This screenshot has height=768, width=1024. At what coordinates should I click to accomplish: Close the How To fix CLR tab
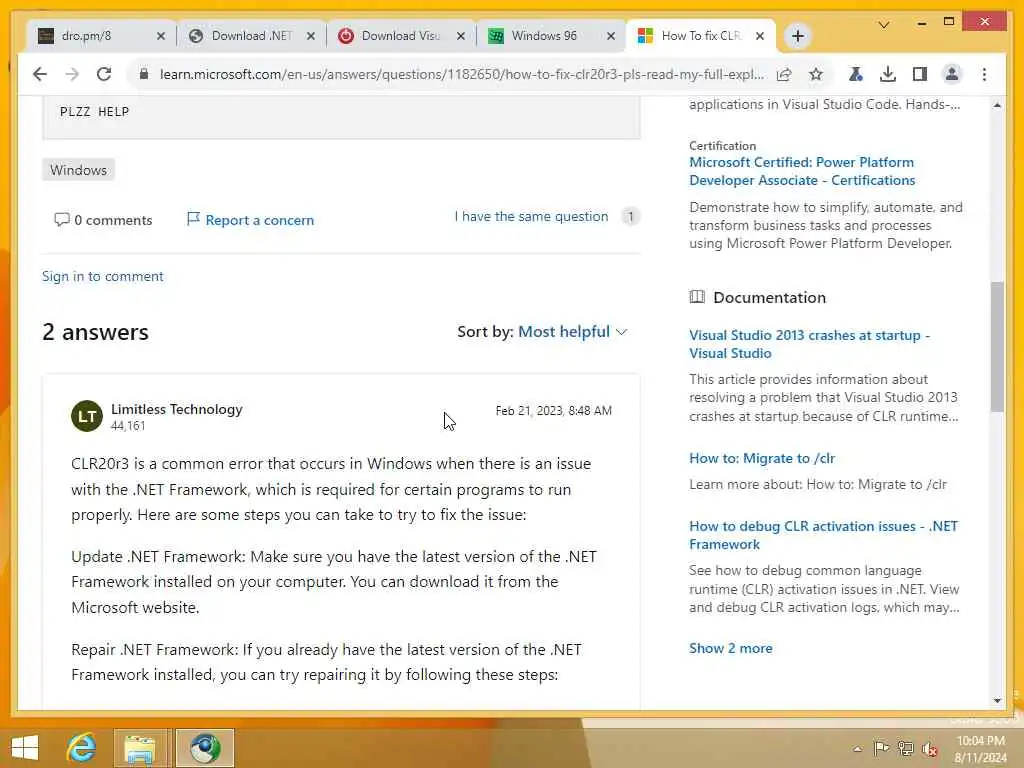[x=760, y=37]
